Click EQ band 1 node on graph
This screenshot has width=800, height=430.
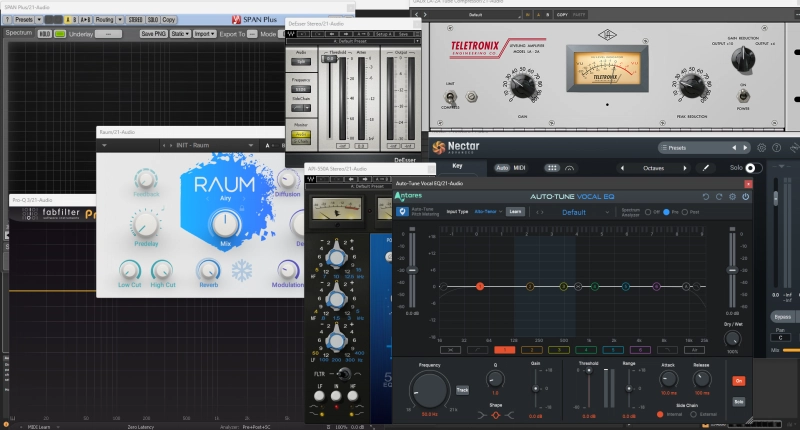point(480,287)
